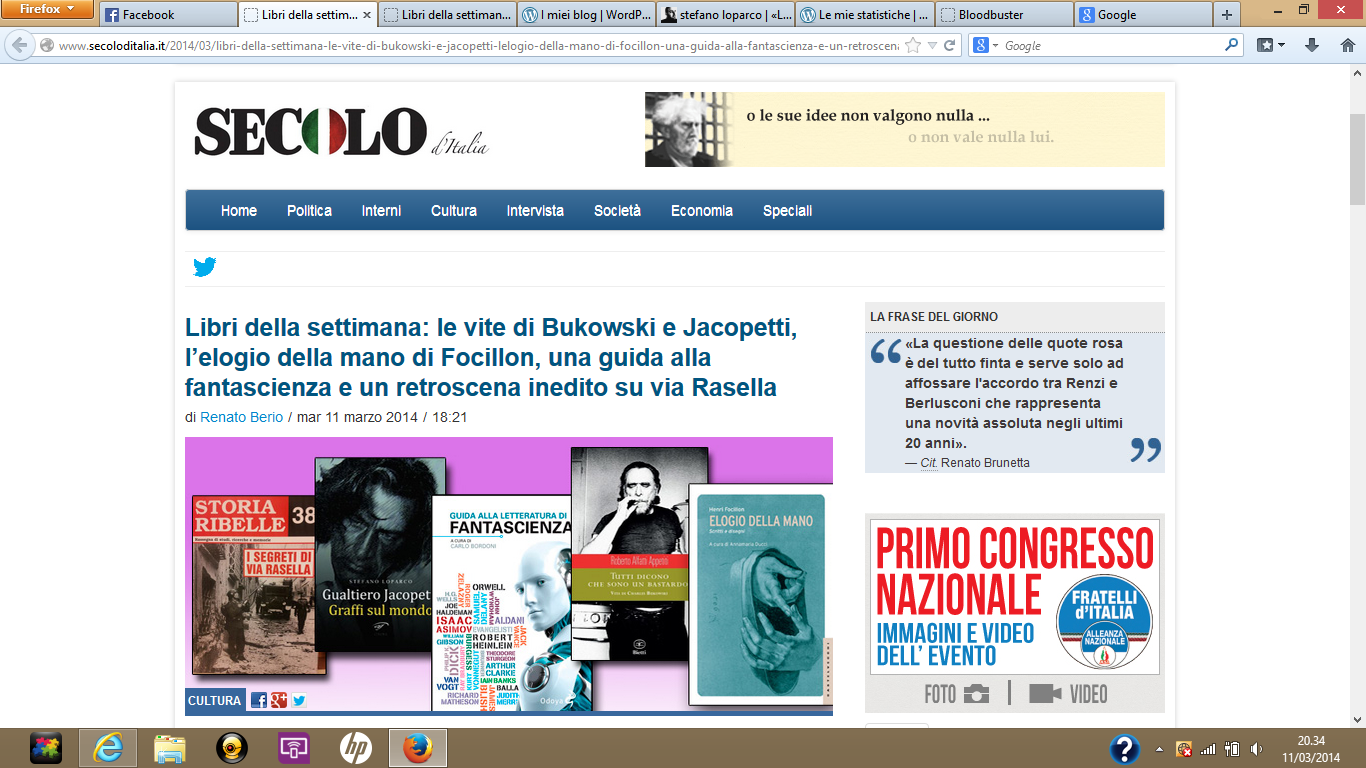Click the FOTO link in the congress banner
1366x768 pixels.
click(x=956, y=694)
